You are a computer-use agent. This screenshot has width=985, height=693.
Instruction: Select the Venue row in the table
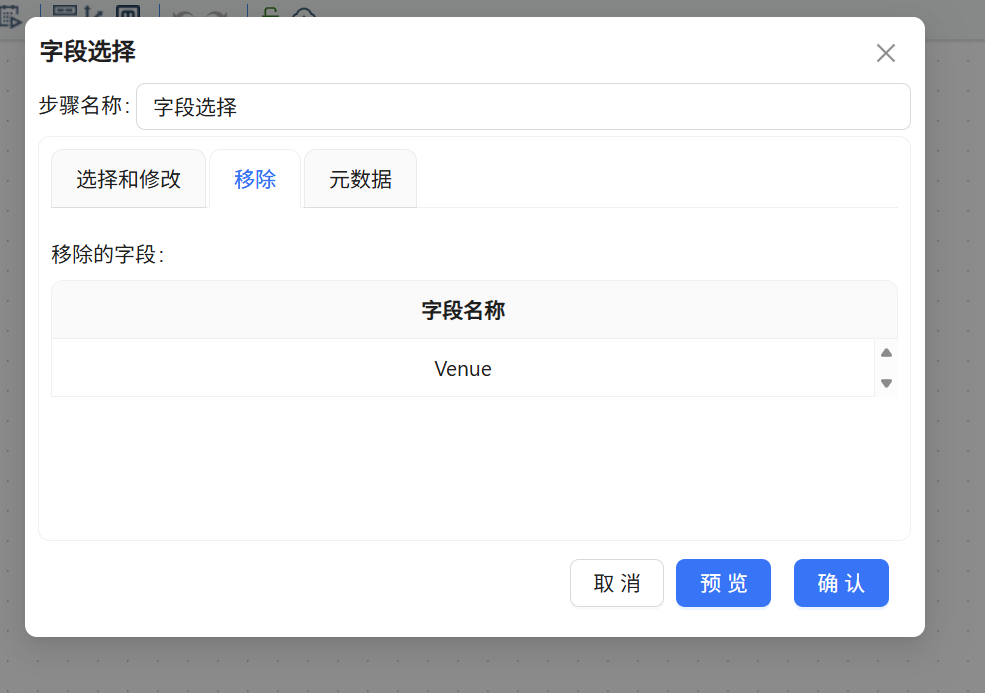[463, 368]
